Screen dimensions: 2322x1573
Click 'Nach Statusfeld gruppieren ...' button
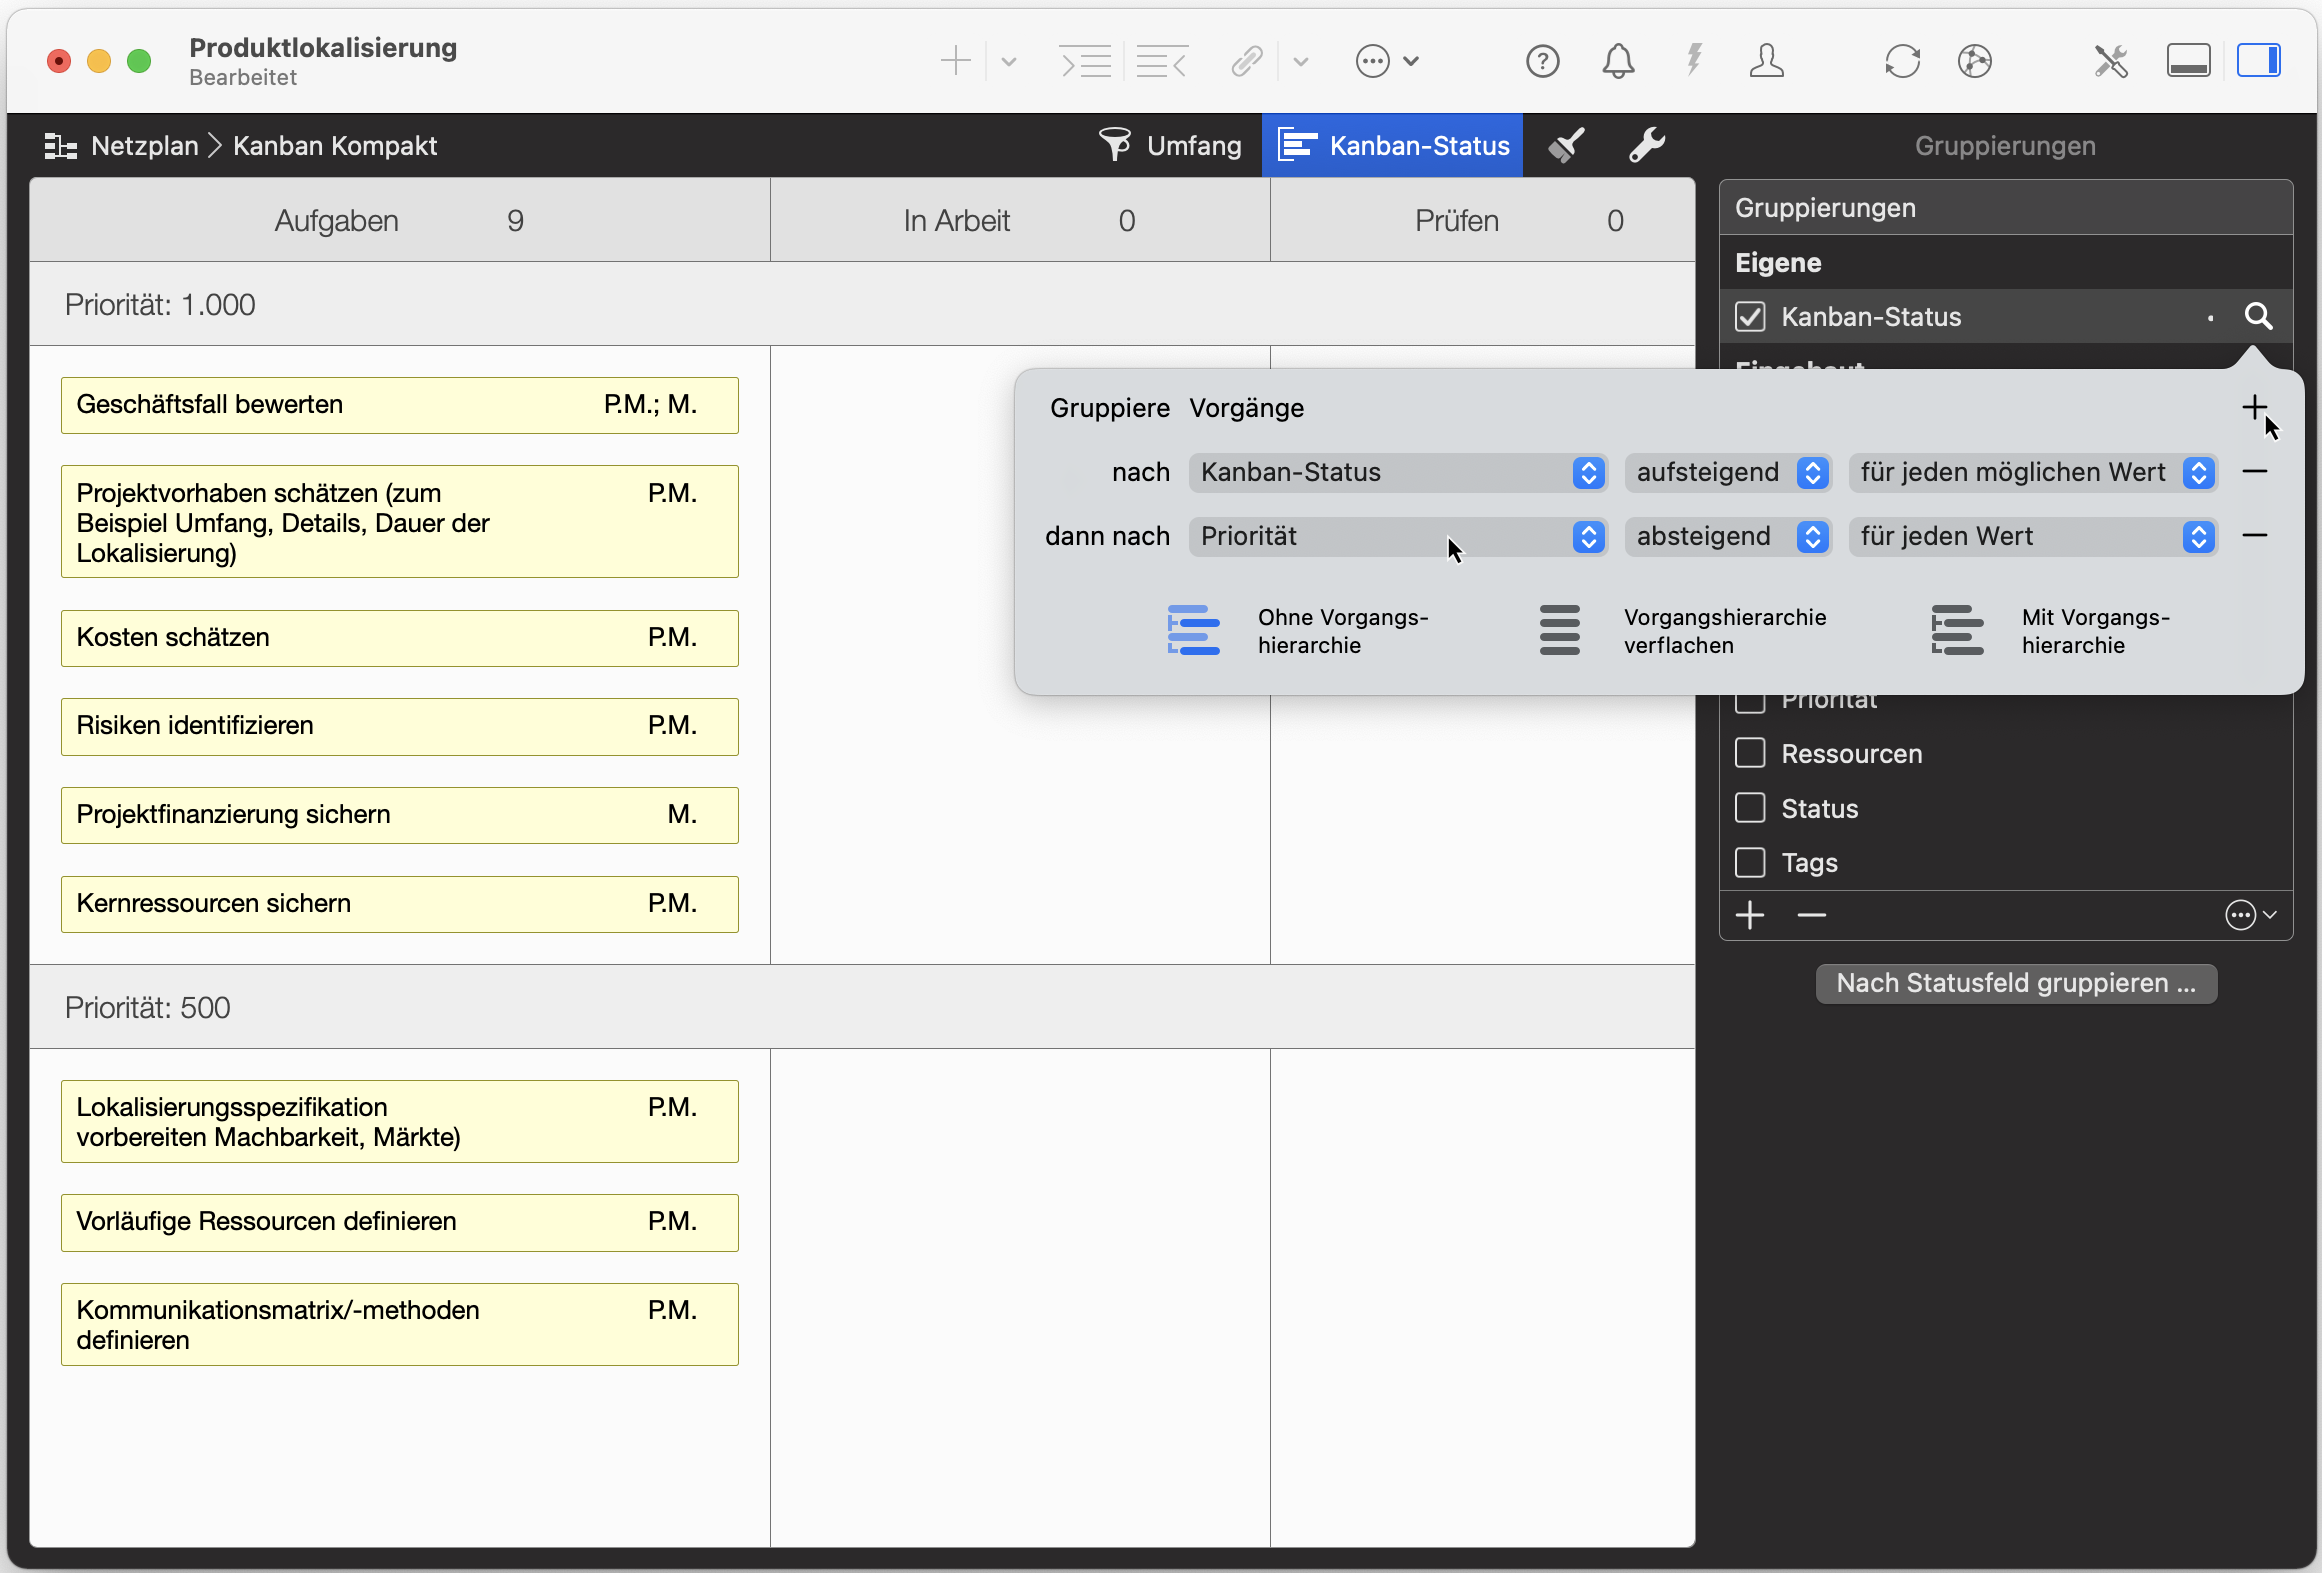(2015, 983)
